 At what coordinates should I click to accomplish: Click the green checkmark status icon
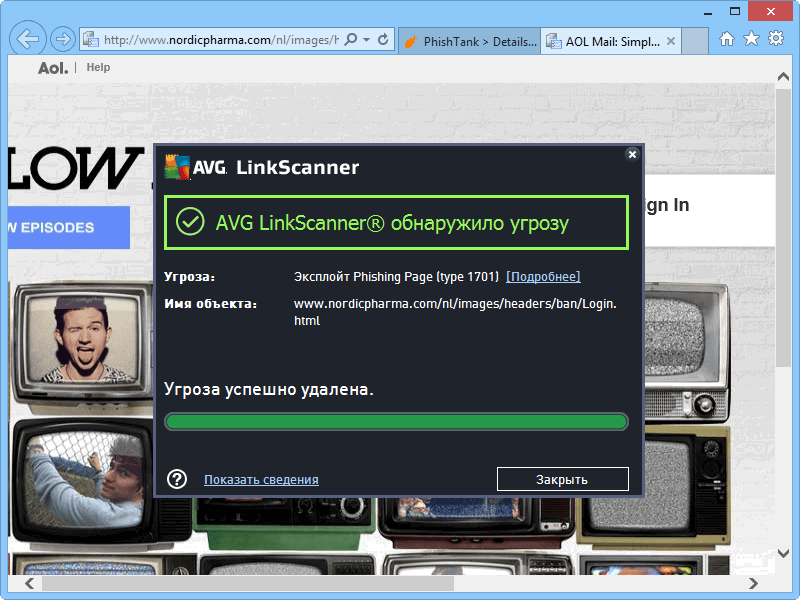190,221
